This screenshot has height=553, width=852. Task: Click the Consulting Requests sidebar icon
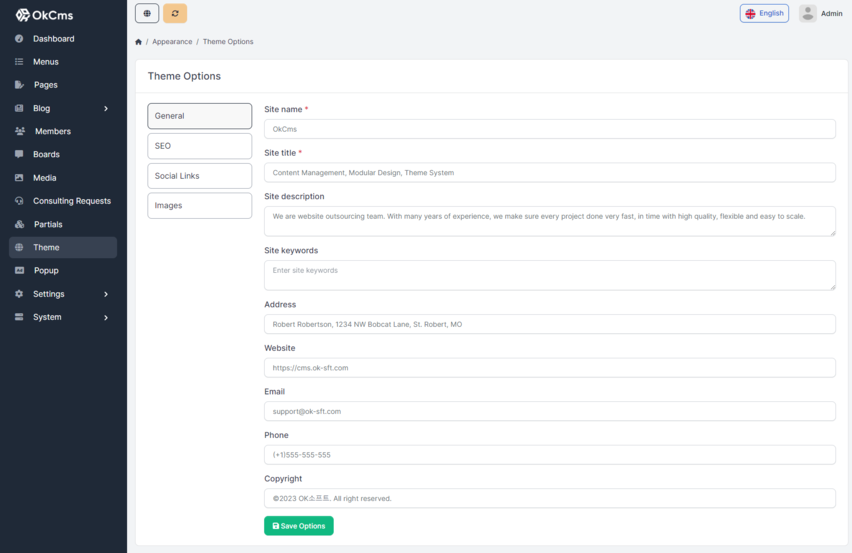(x=19, y=201)
